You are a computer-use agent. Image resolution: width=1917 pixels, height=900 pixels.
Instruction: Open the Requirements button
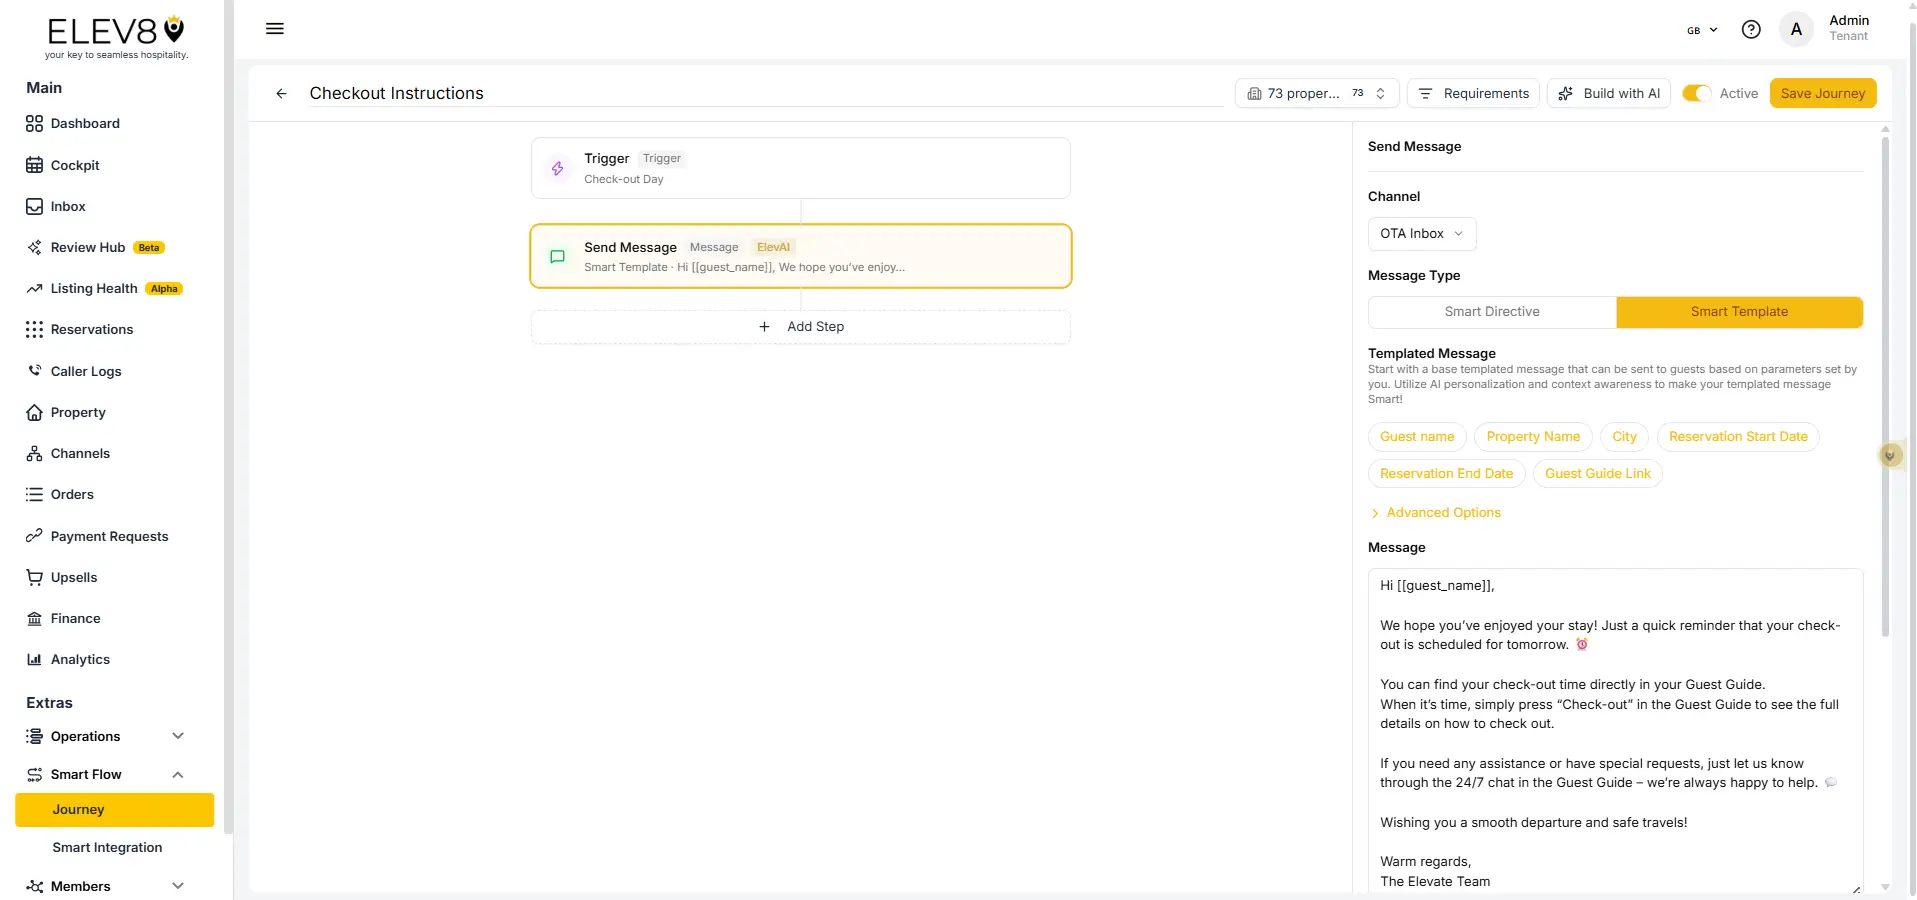click(x=1473, y=93)
